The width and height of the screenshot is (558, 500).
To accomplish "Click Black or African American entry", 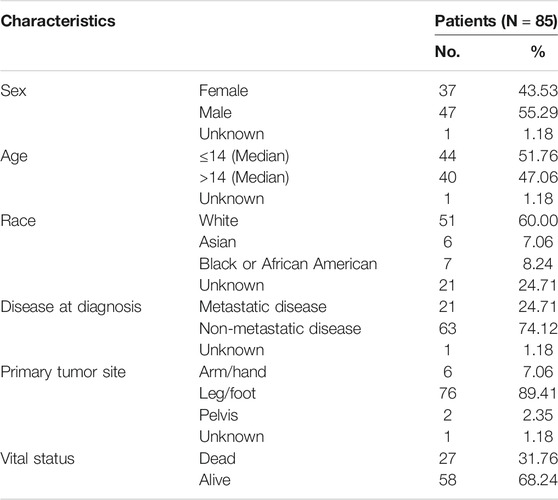I will point(288,264).
